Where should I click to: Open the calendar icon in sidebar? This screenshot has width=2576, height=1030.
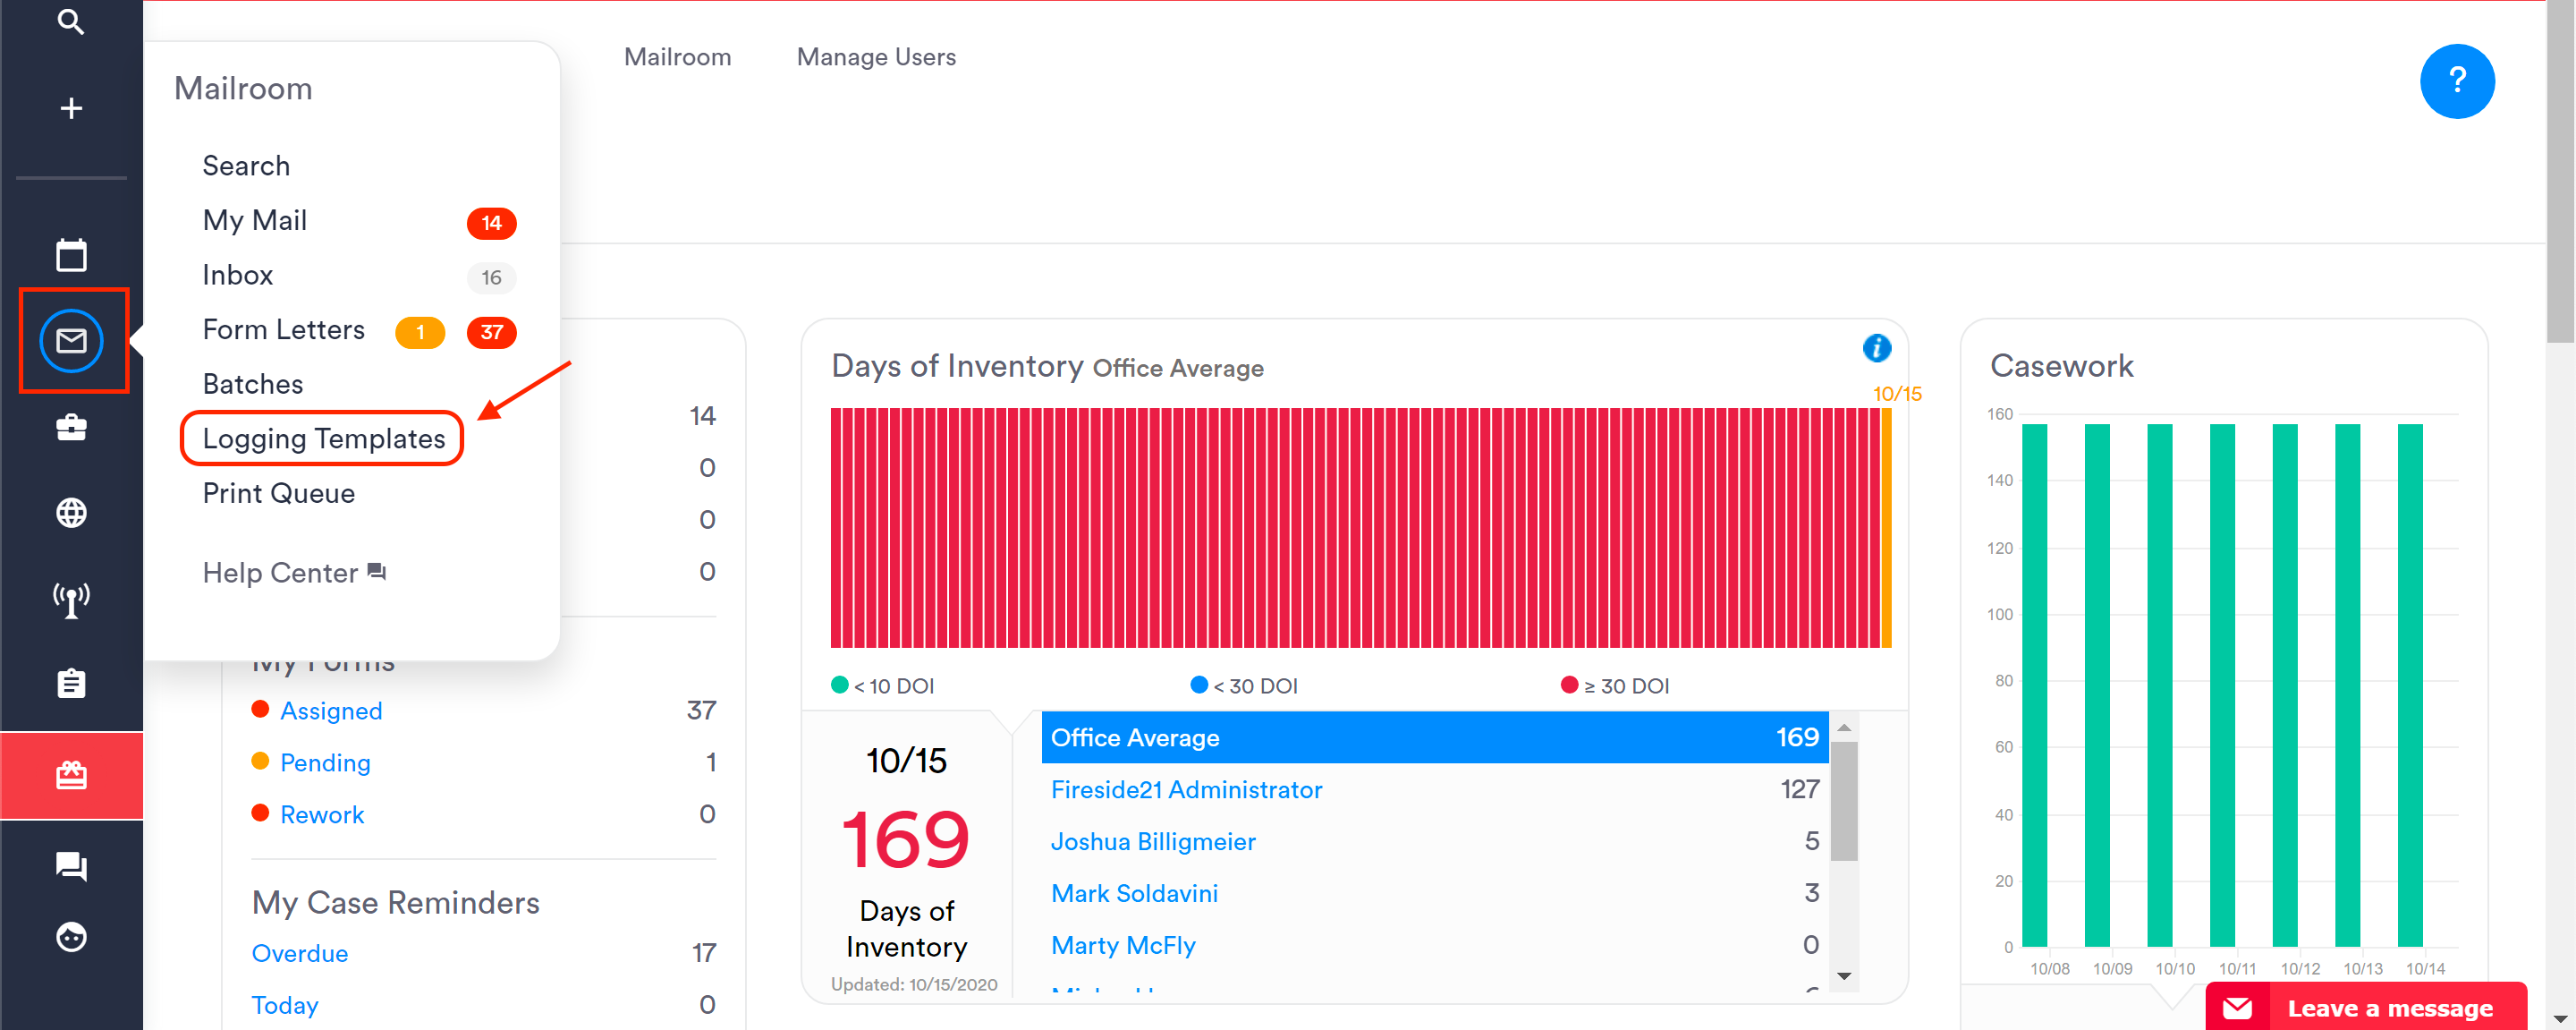(x=71, y=255)
